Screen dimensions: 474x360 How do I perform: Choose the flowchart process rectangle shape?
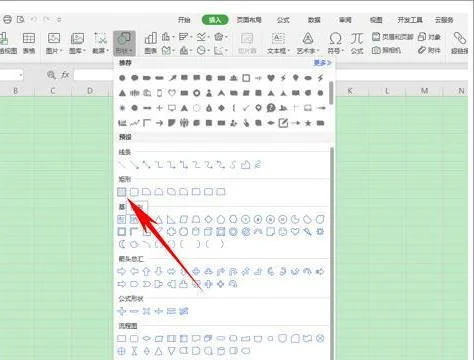pos(122,339)
